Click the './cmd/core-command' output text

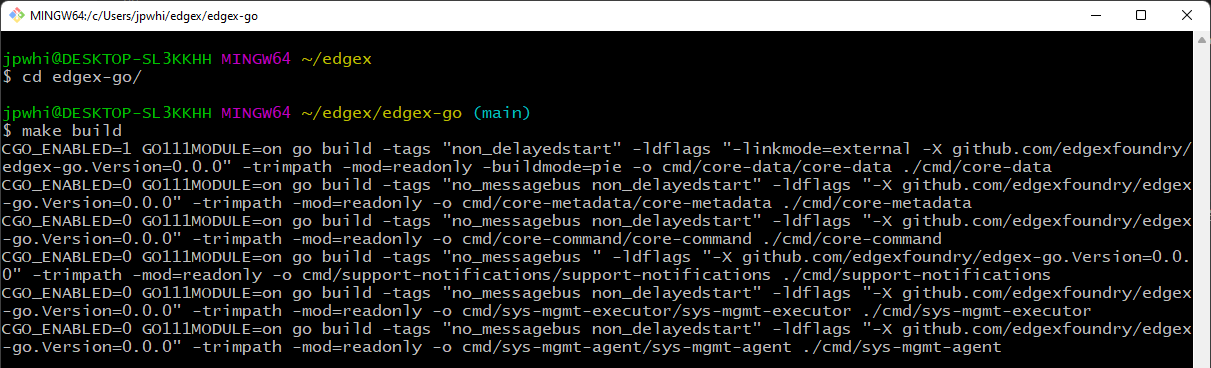852,239
